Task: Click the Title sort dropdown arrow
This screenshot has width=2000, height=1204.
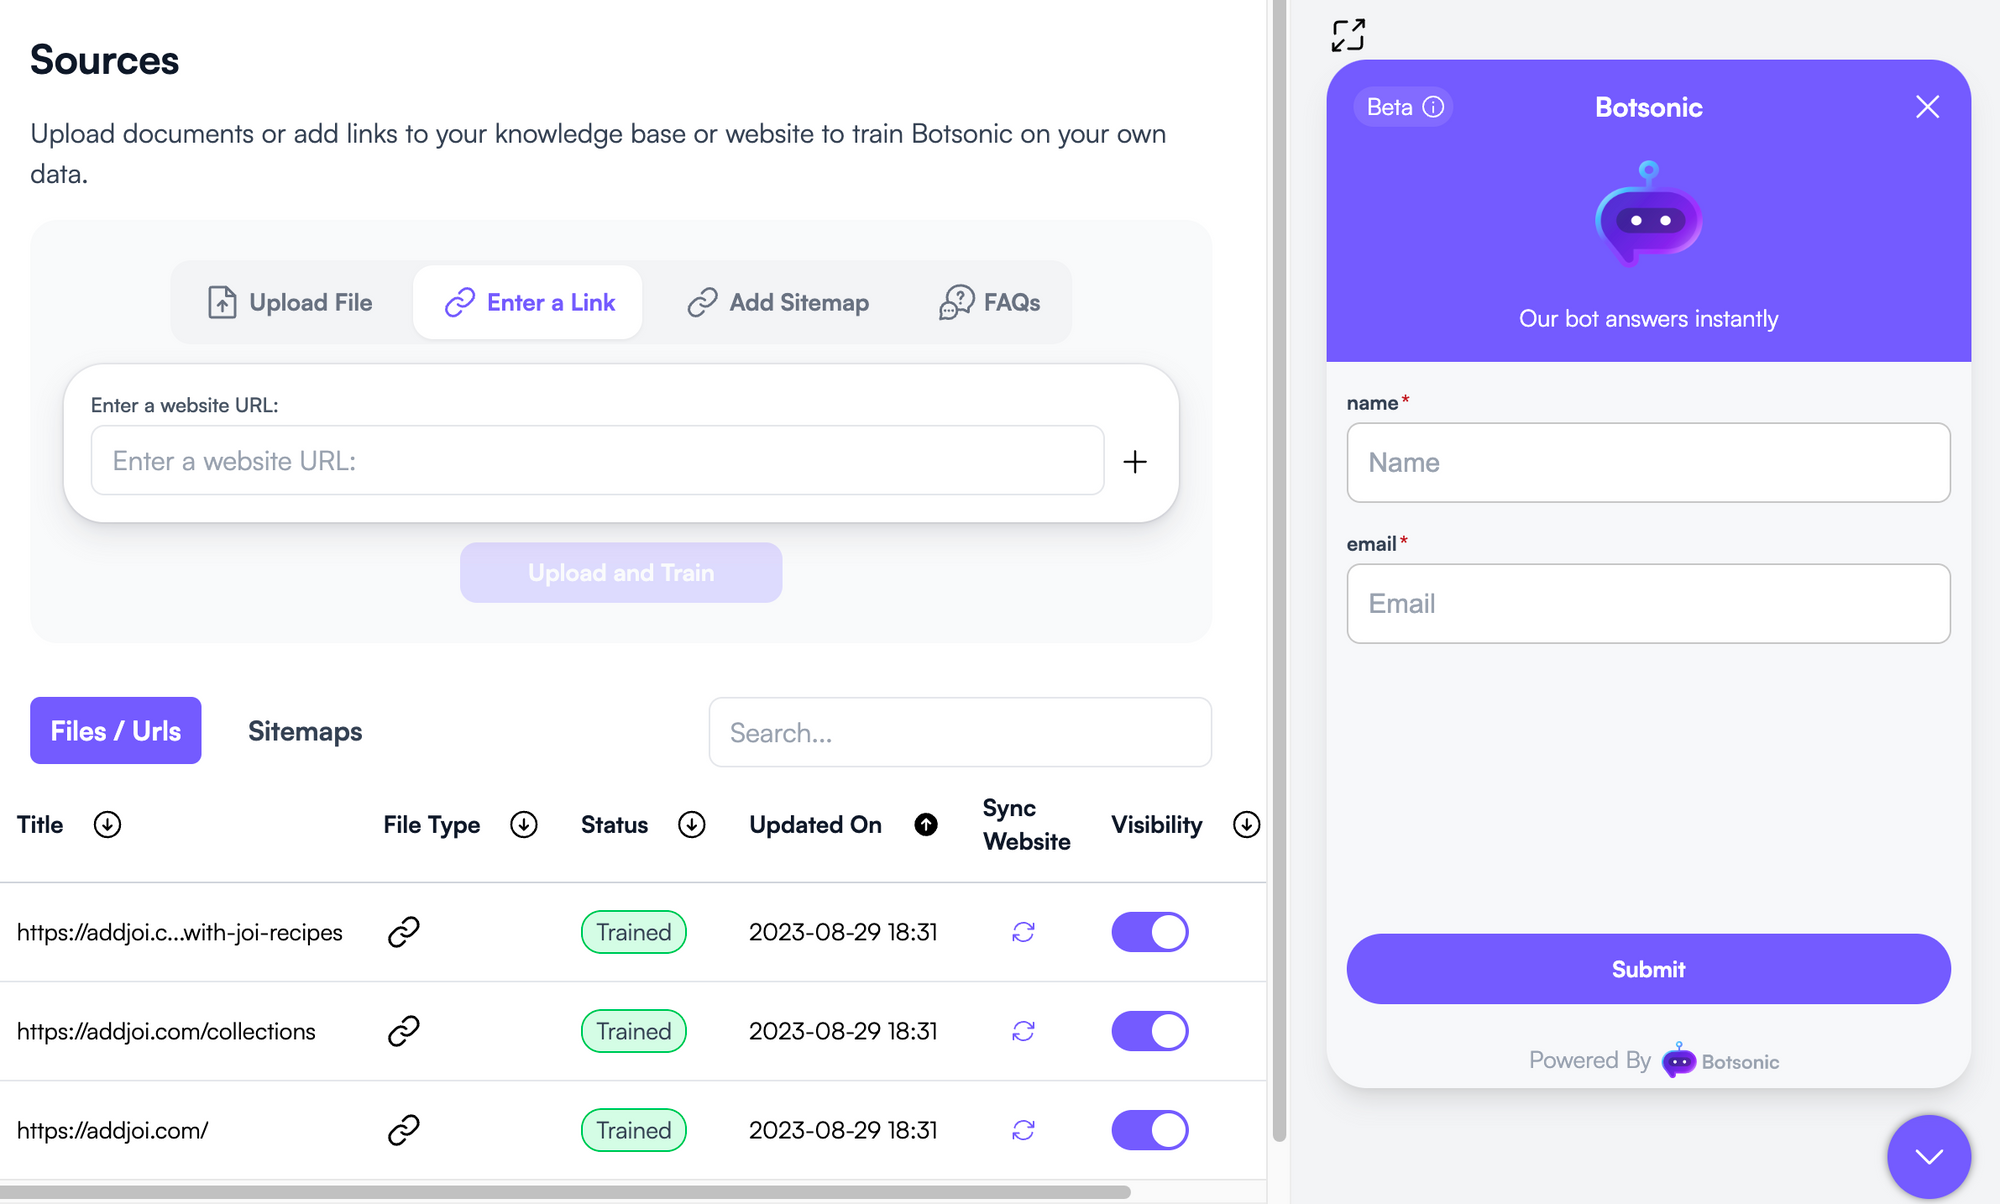Action: pos(107,824)
